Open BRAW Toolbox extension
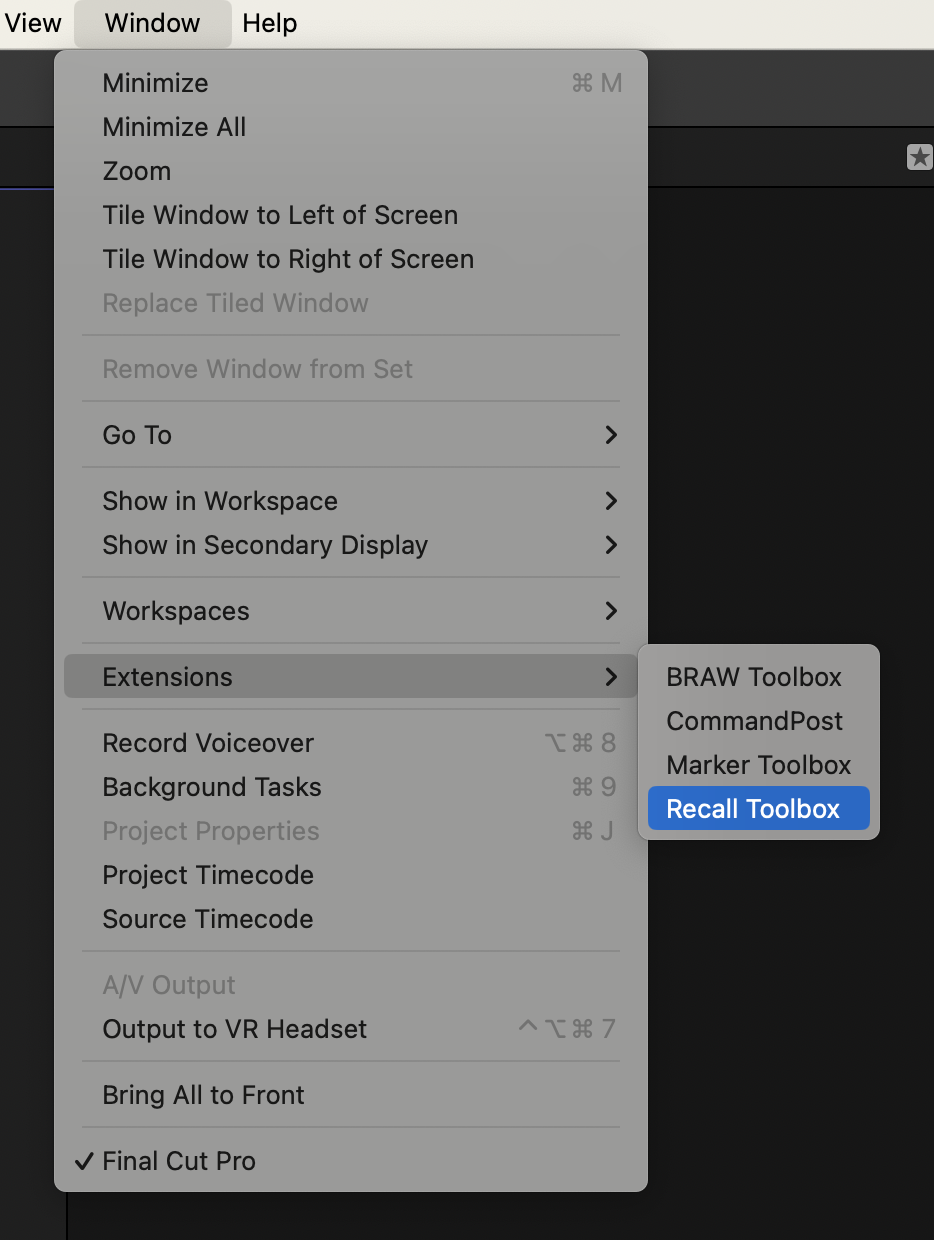The height and width of the screenshot is (1240, 934). (x=754, y=677)
